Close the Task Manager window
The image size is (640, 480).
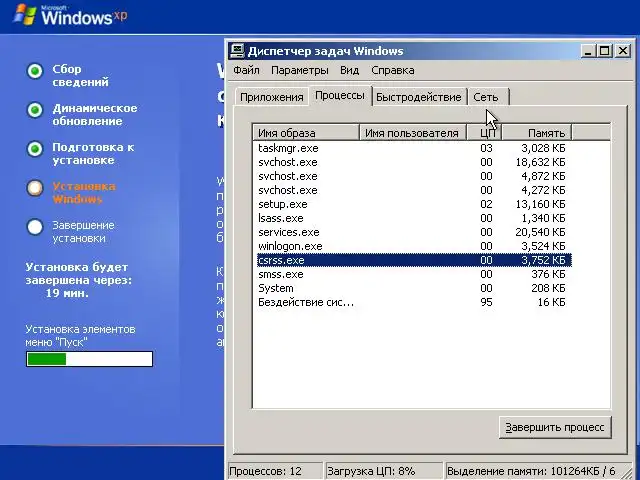(x=623, y=51)
